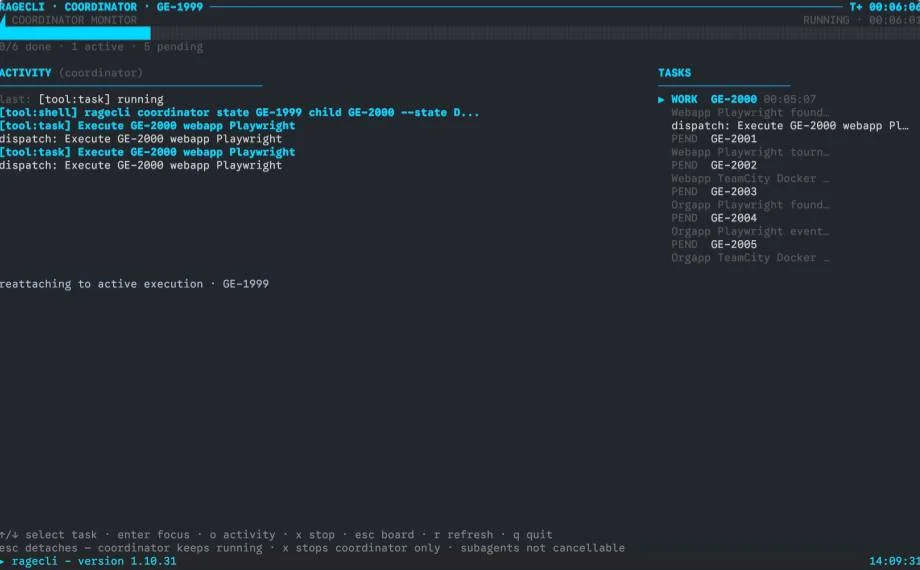The width and height of the screenshot is (920, 570).
Task: Click 'subagents not cancellable' footer note
Action: tap(543, 548)
